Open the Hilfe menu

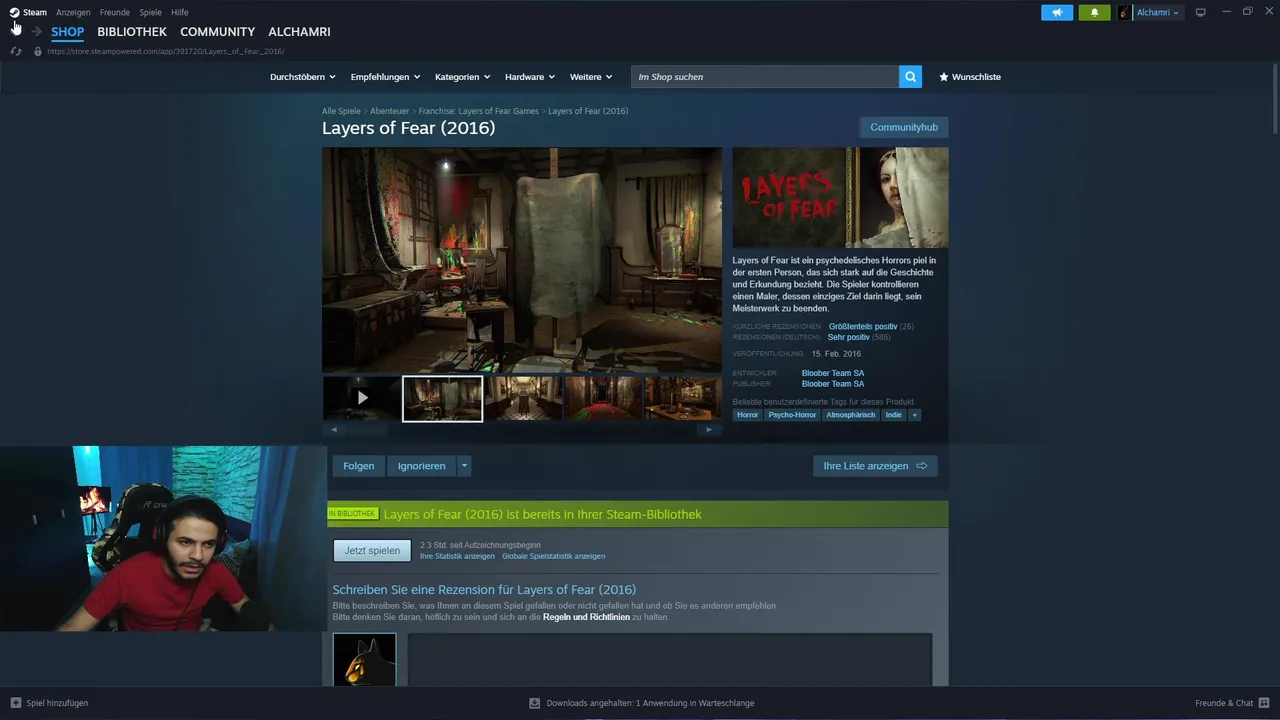(x=180, y=12)
